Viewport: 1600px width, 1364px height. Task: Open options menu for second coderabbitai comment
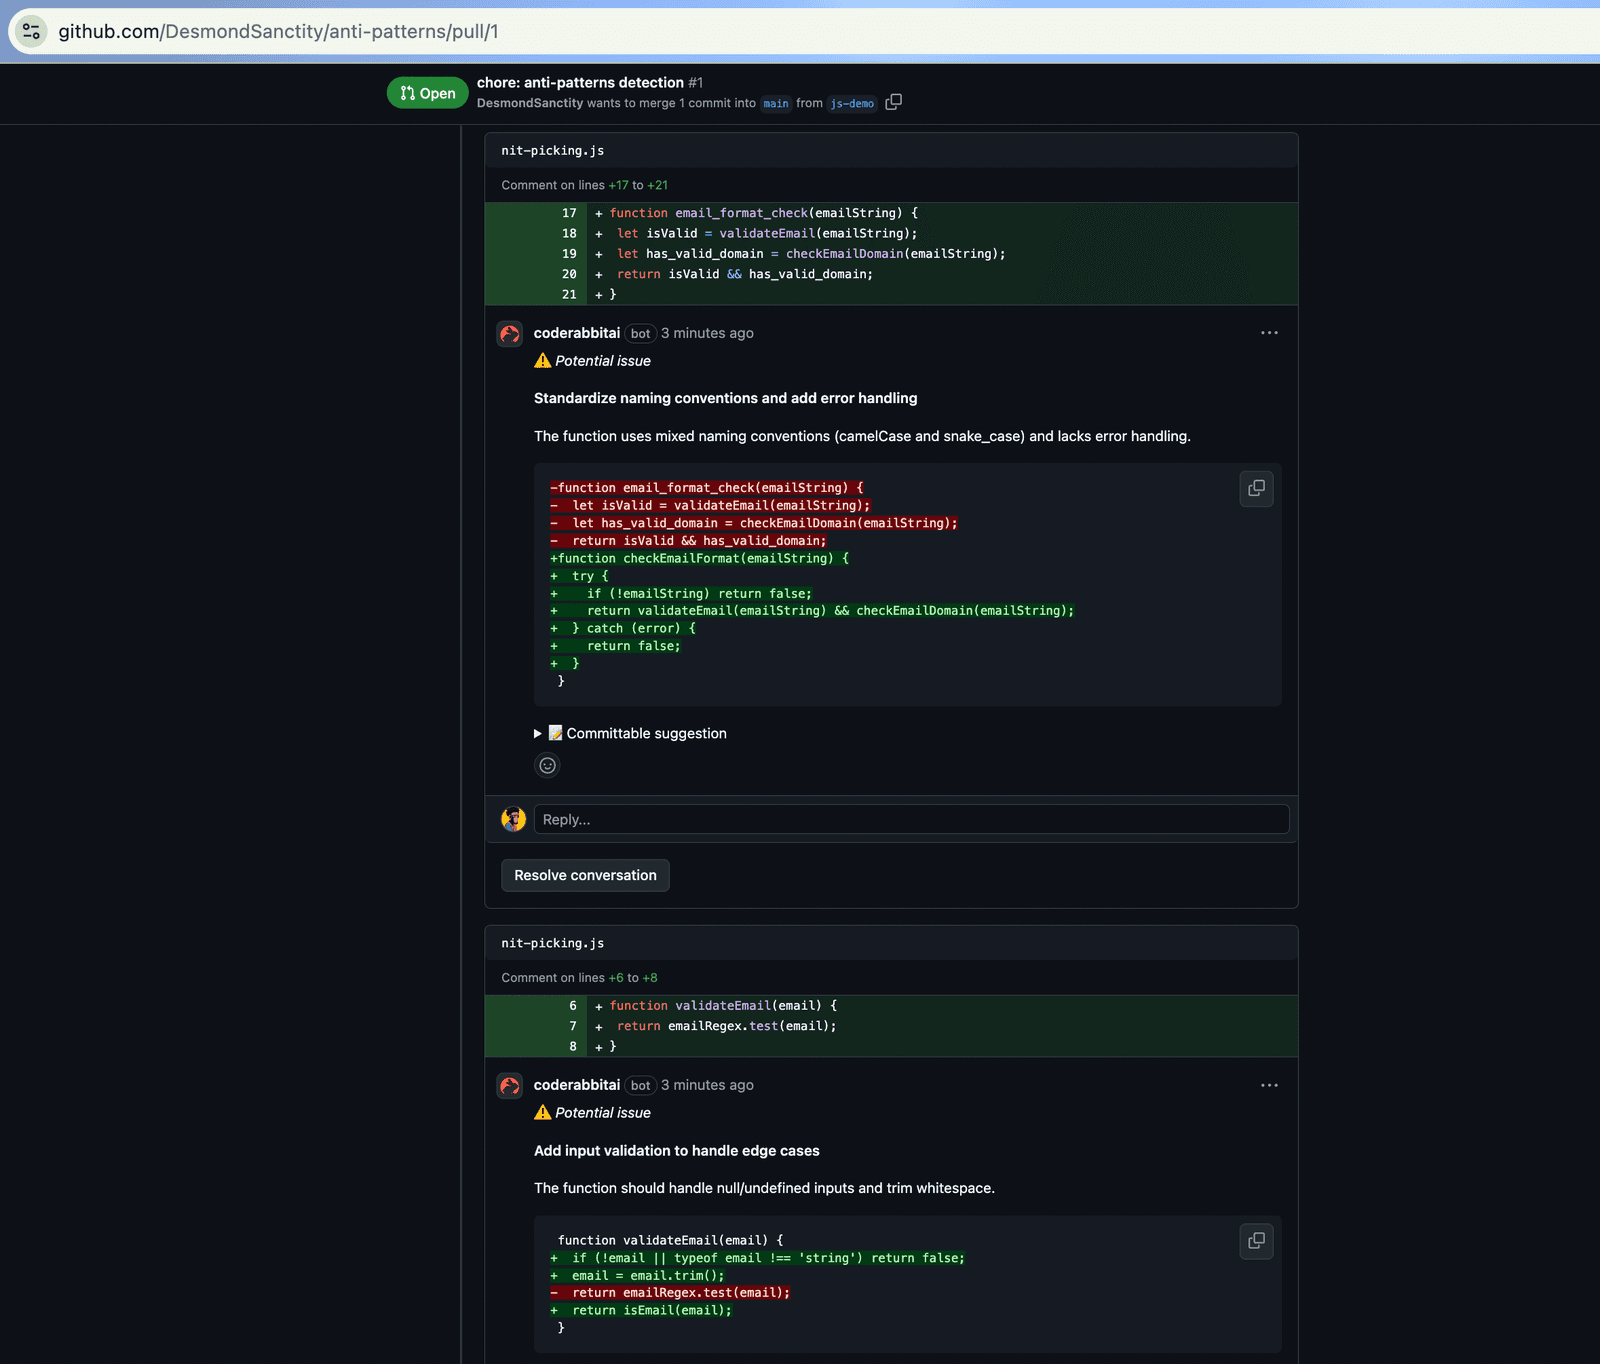coord(1269,1085)
